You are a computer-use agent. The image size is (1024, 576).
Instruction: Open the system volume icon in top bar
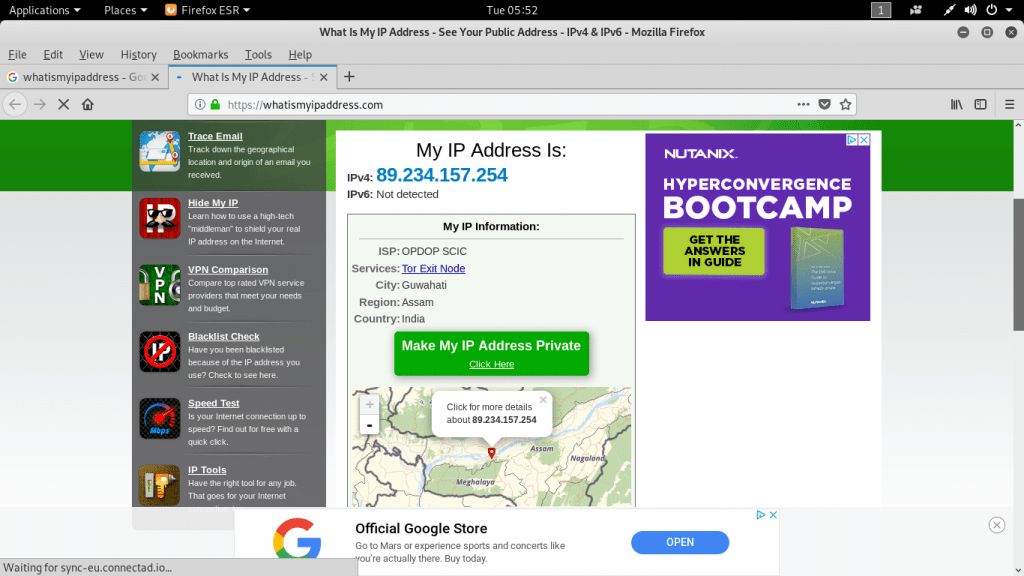click(970, 10)
